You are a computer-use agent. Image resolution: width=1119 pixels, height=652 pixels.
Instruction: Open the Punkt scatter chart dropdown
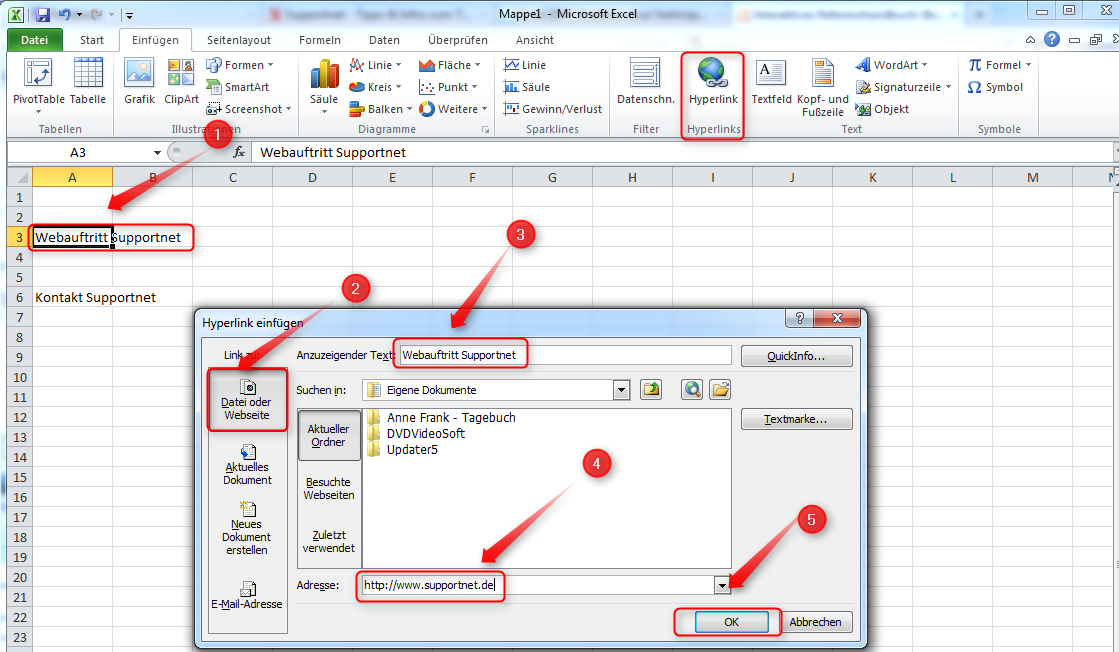[x=448, y=87]
